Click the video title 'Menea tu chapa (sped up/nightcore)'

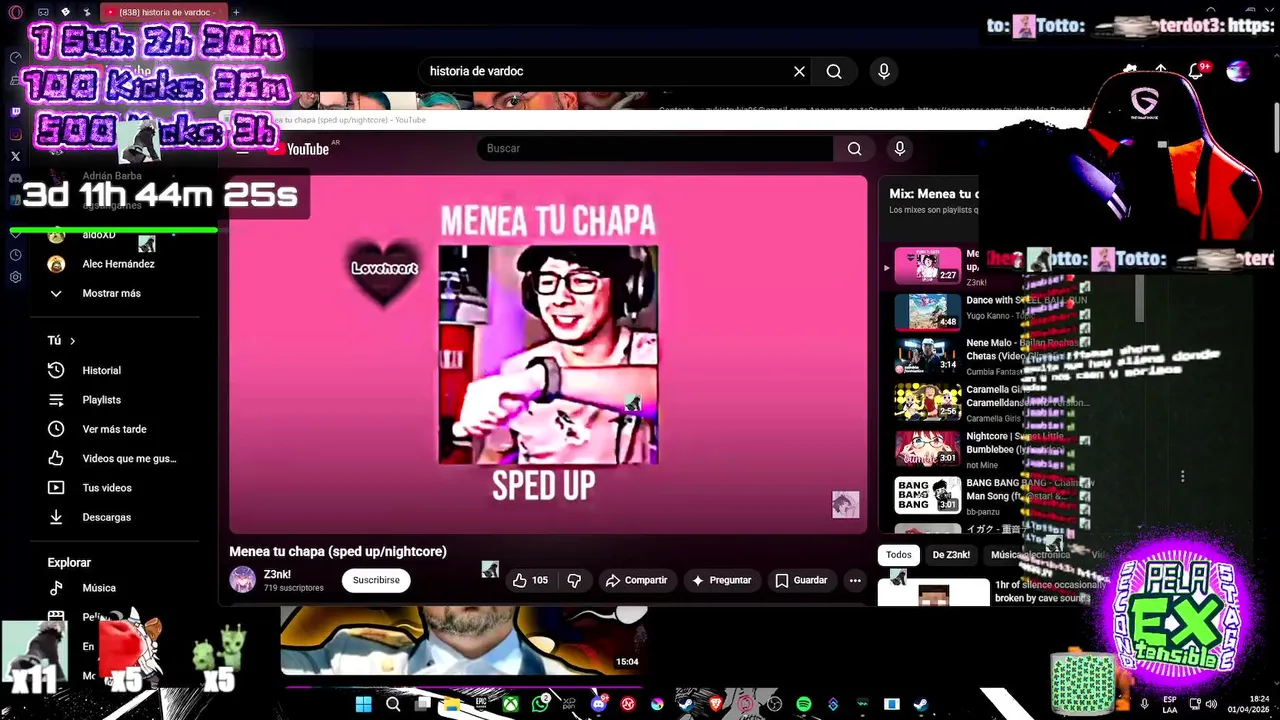click(338, 551)
